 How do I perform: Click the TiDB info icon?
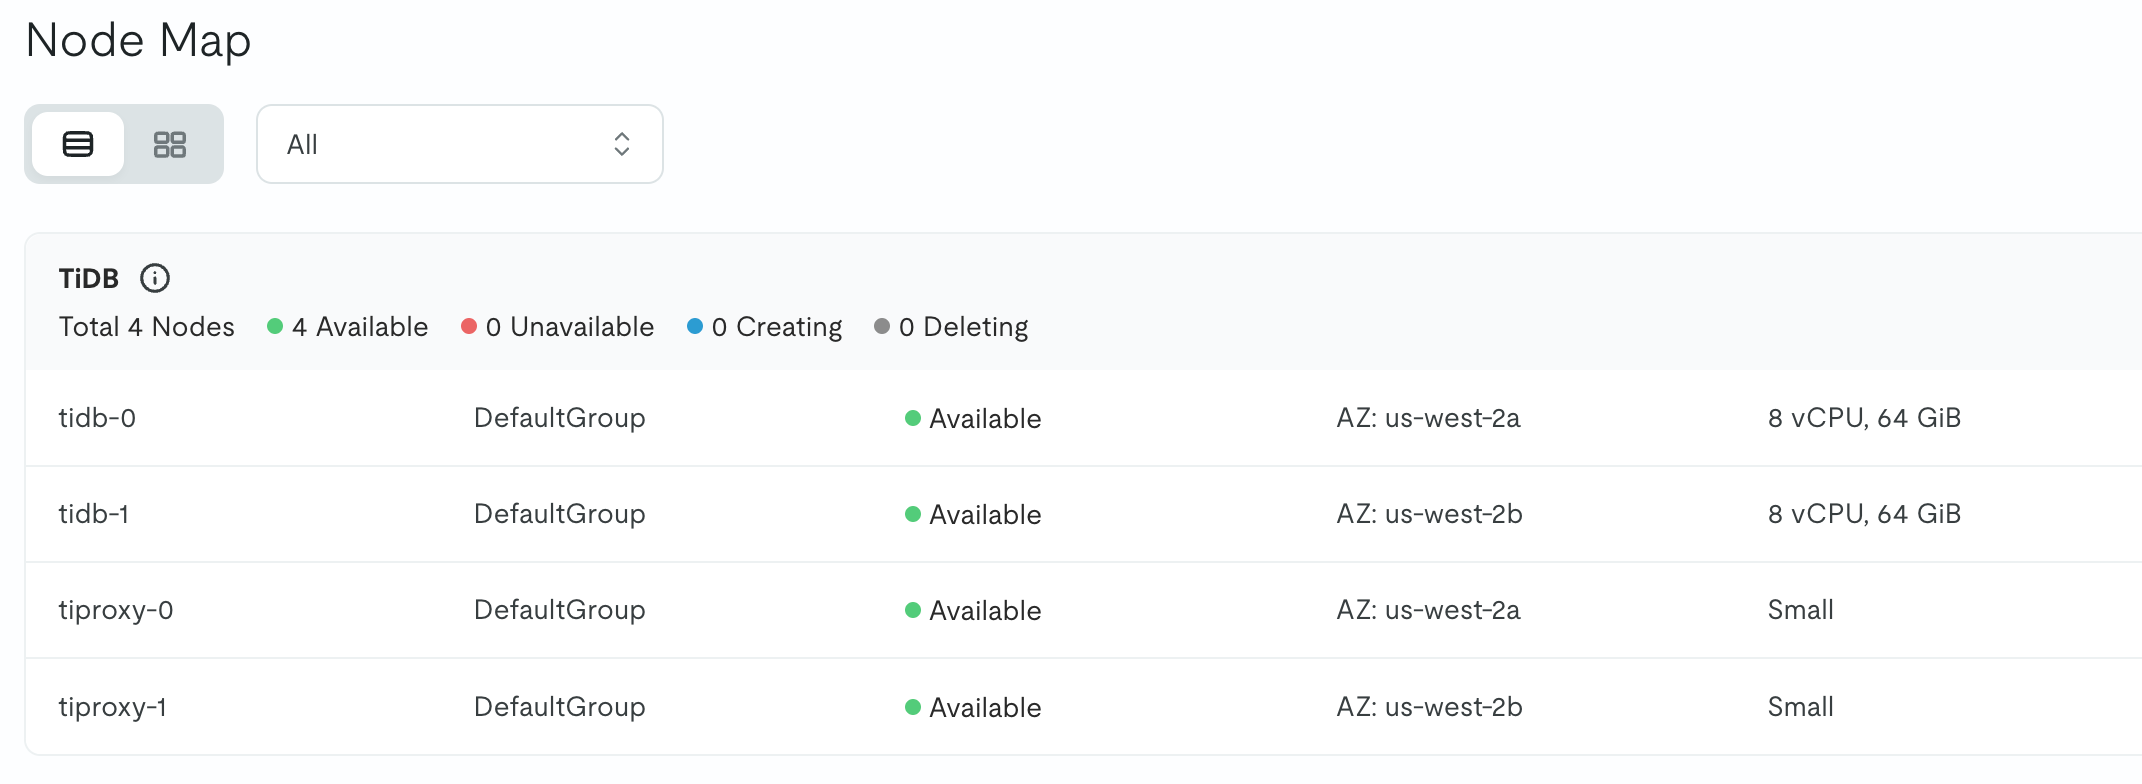pyautogui.click(x=155, y=278)
